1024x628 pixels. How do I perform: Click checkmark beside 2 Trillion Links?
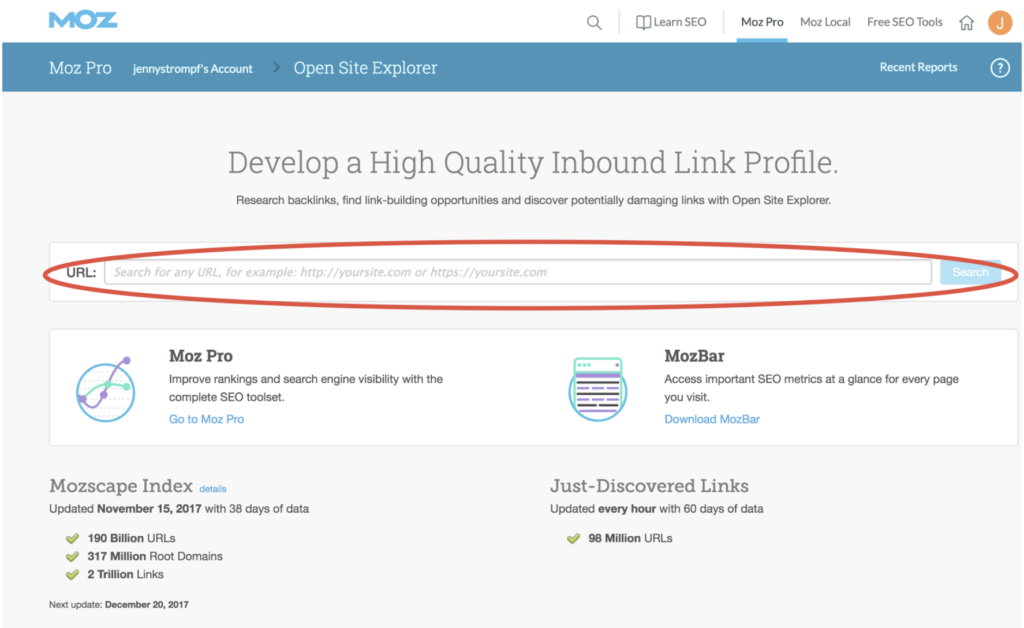[72, 575]
